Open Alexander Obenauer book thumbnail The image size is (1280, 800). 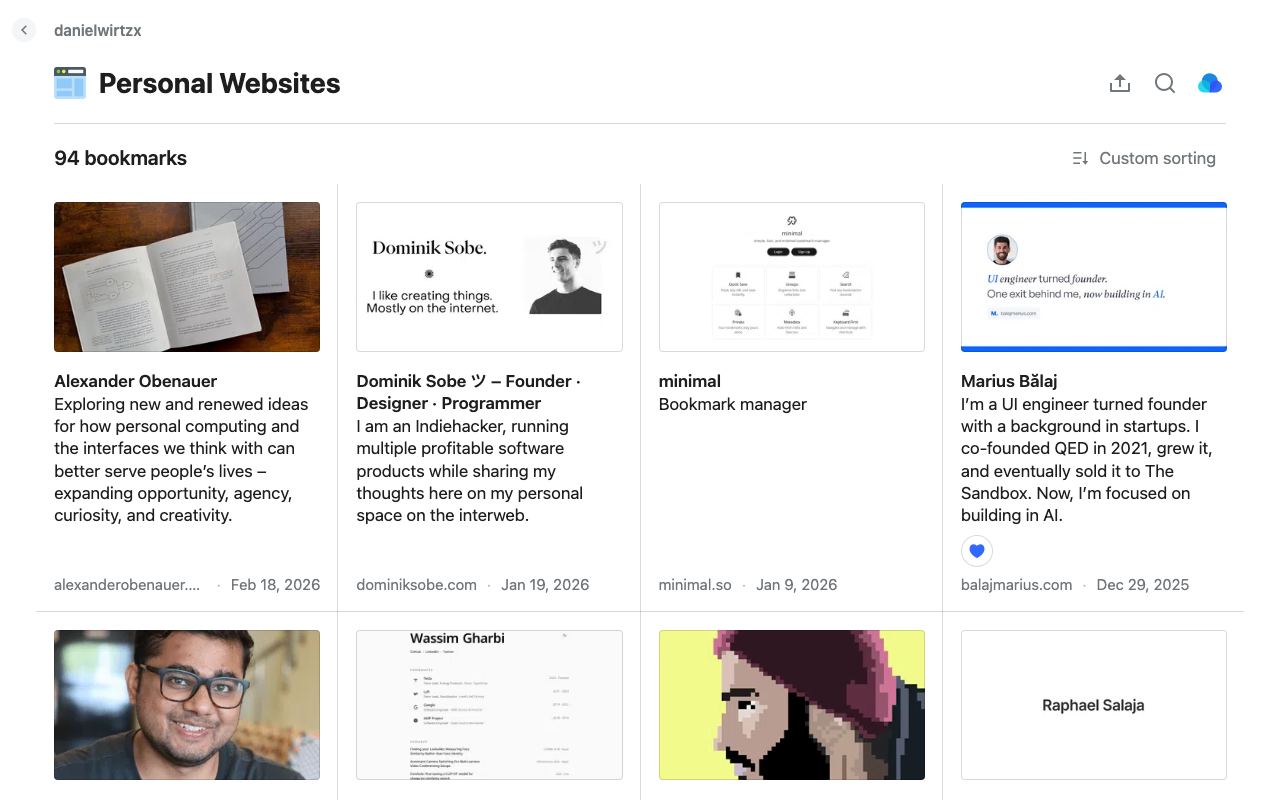pyautogui.click(x=187, y=277)
